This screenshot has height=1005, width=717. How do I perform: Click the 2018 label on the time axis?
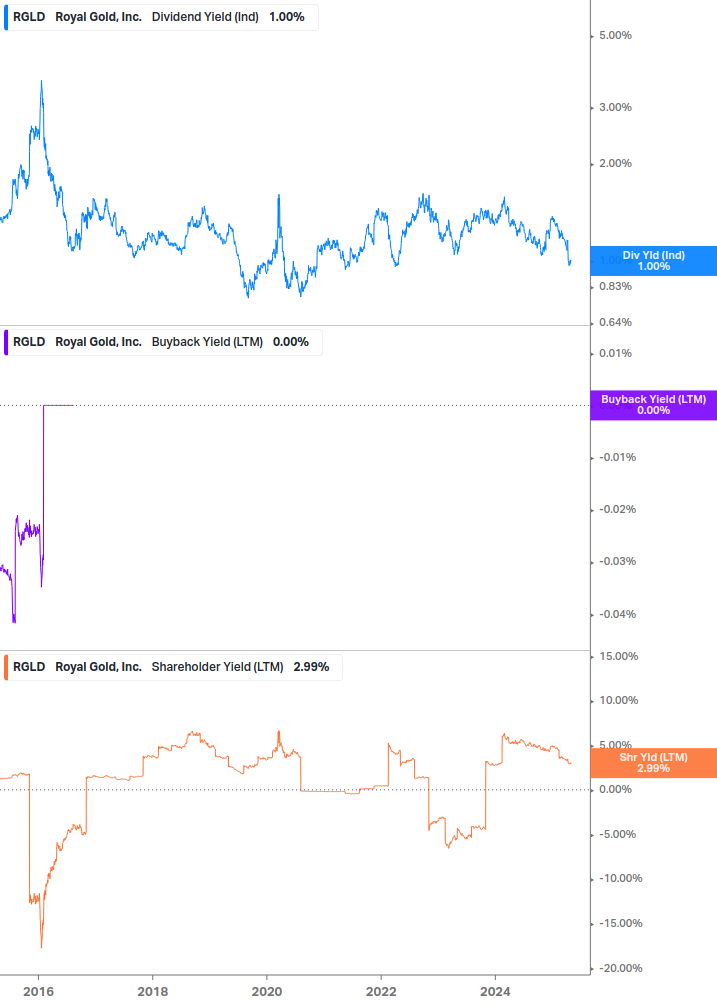pyautogui.click(x=152, y=992)
